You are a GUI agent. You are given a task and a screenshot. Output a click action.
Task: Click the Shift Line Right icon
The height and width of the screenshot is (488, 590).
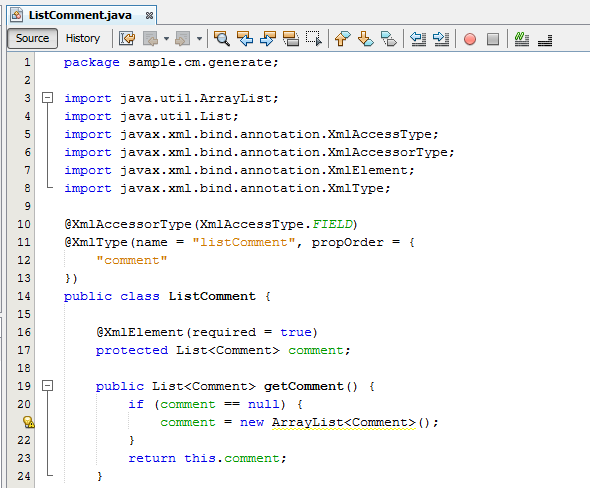[x=441, y=38]
